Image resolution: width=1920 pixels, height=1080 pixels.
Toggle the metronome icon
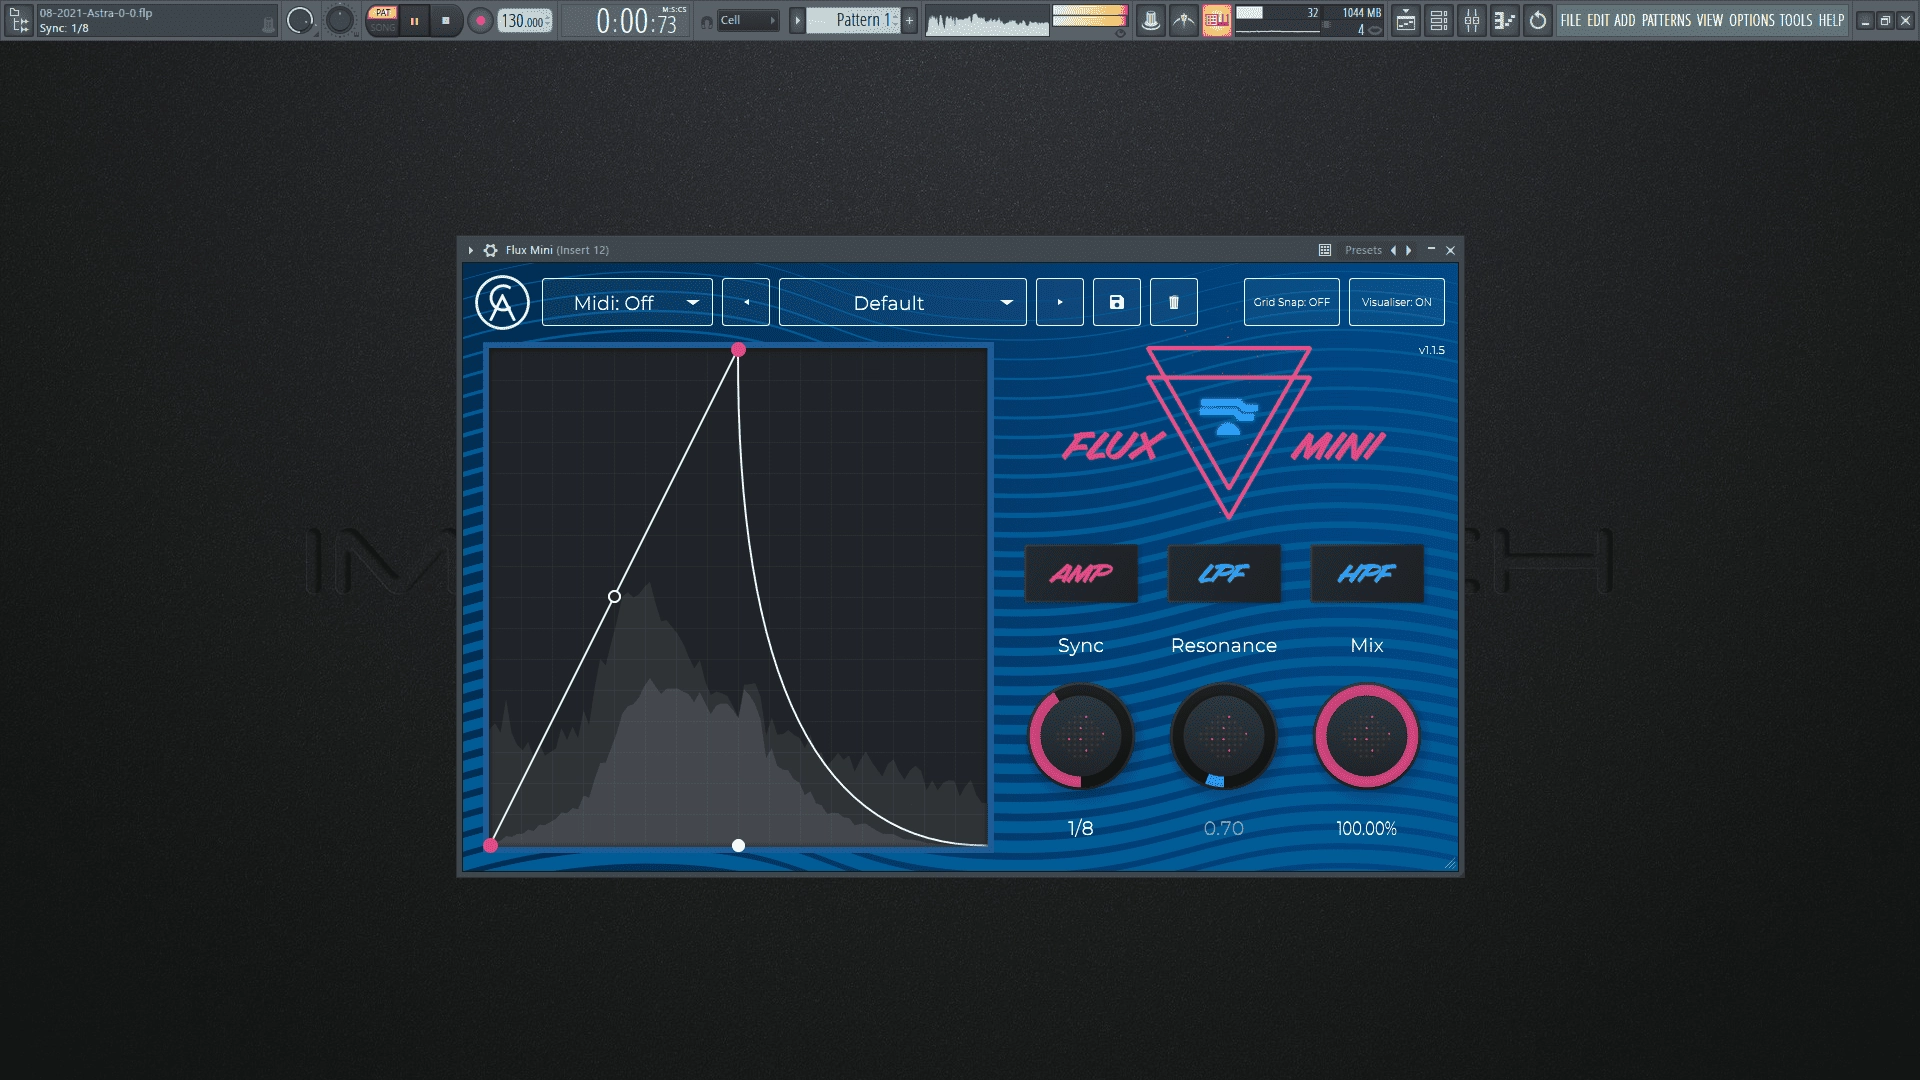[1151, 20]
